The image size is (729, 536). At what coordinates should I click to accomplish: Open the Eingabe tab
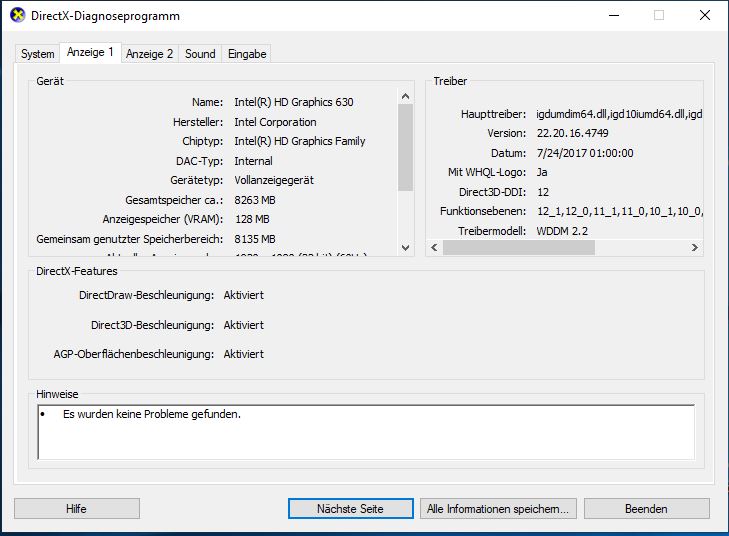(247, 54)
